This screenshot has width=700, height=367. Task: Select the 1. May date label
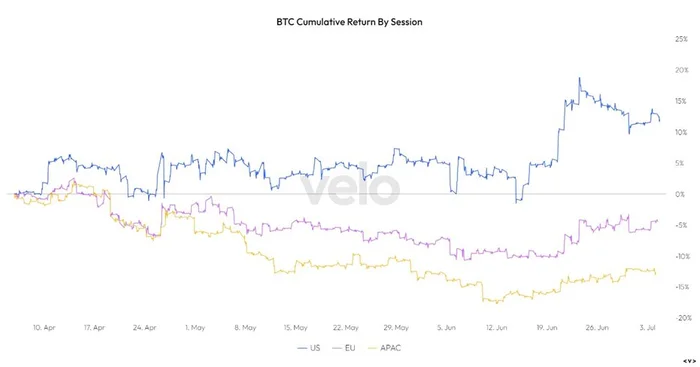pos(195,328)
